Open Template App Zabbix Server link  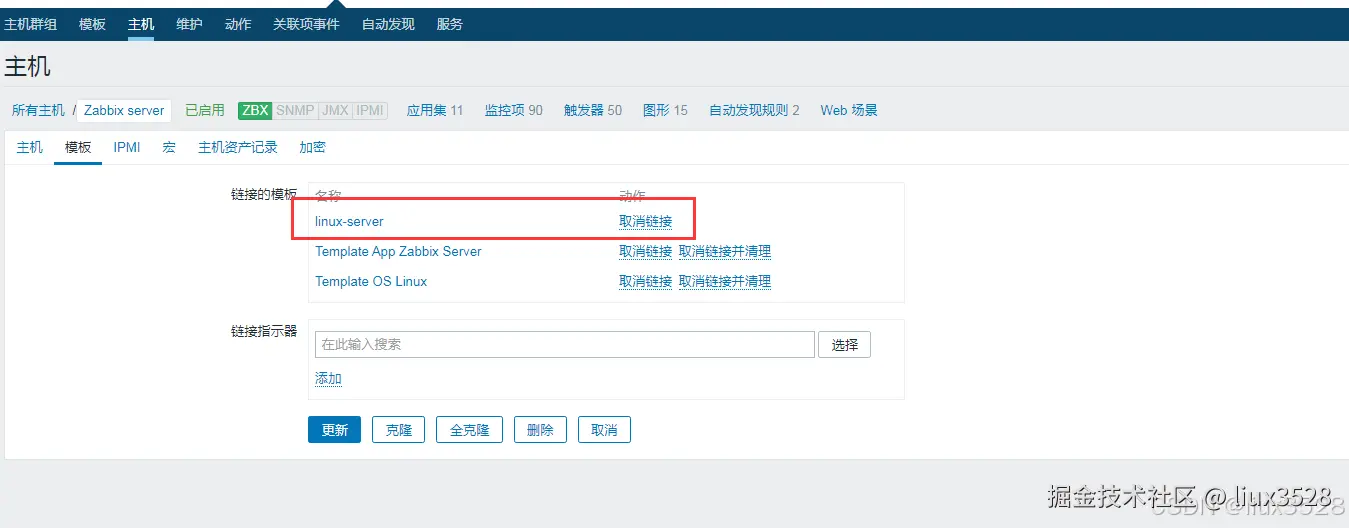tap(398, 251)
